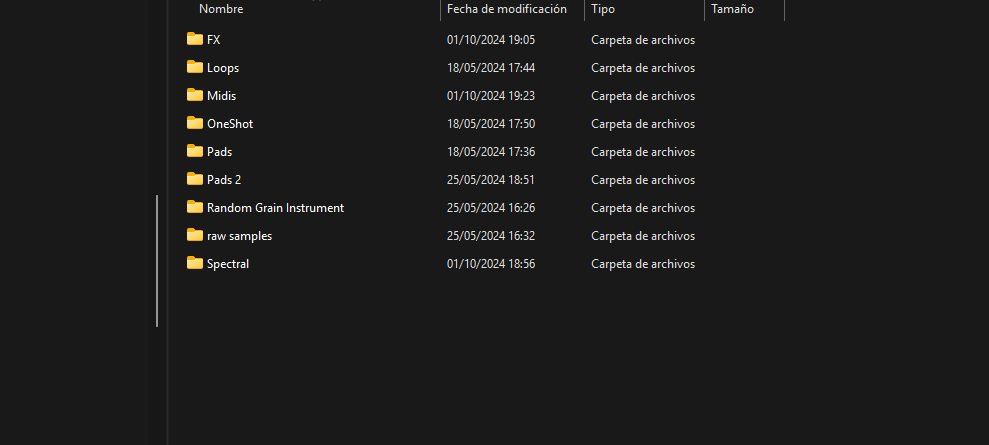Select the FX folder icon

click(195, 39)
